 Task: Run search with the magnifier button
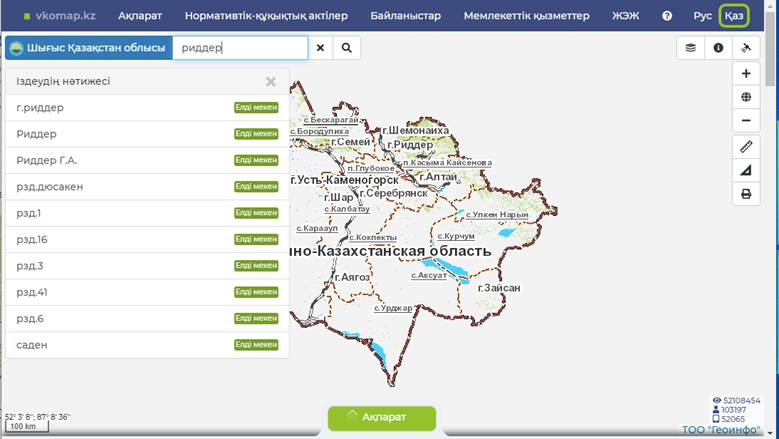point(347,48)
